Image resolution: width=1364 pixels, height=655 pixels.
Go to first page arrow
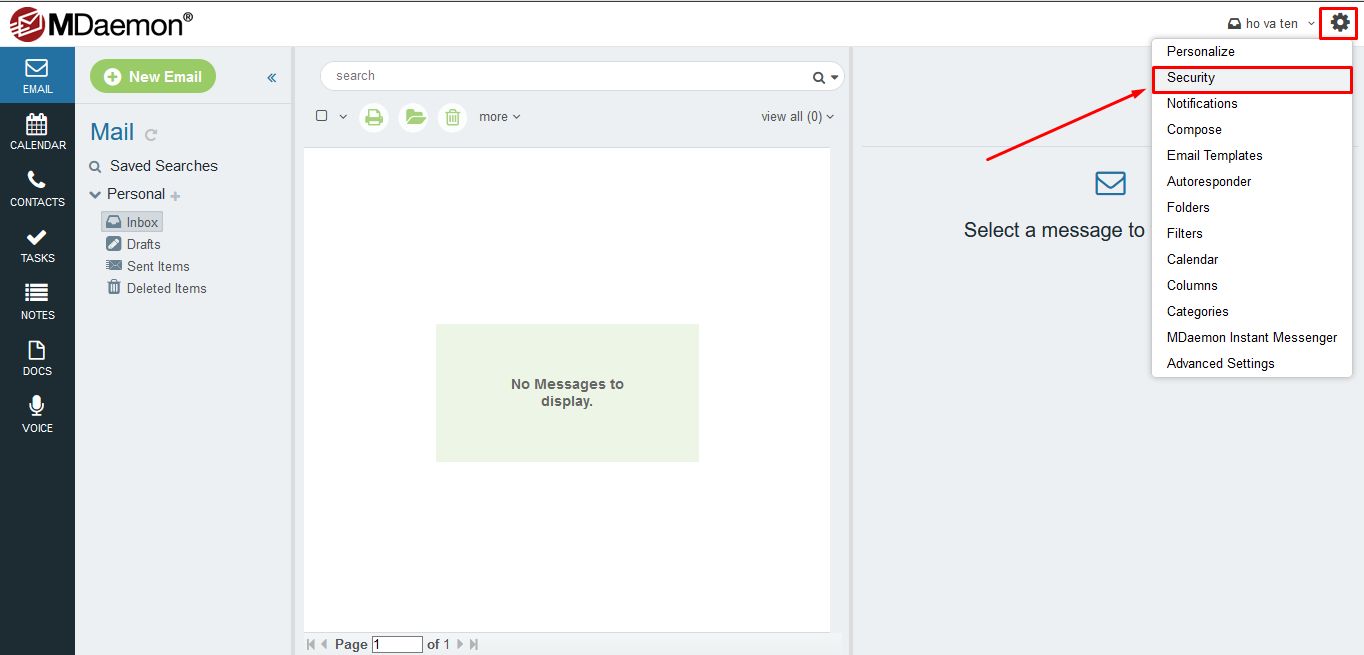(x=311, y=645)
